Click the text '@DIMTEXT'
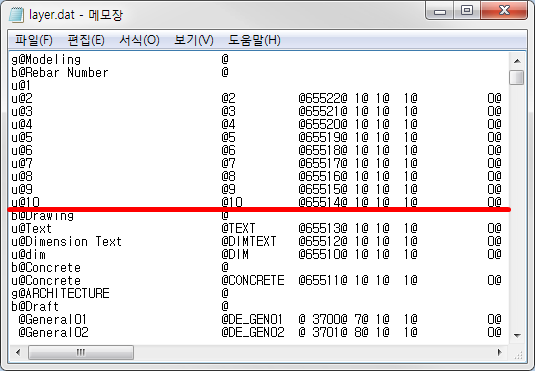The height and width of the screenshot is (371, 535). (x=249, y=242)
